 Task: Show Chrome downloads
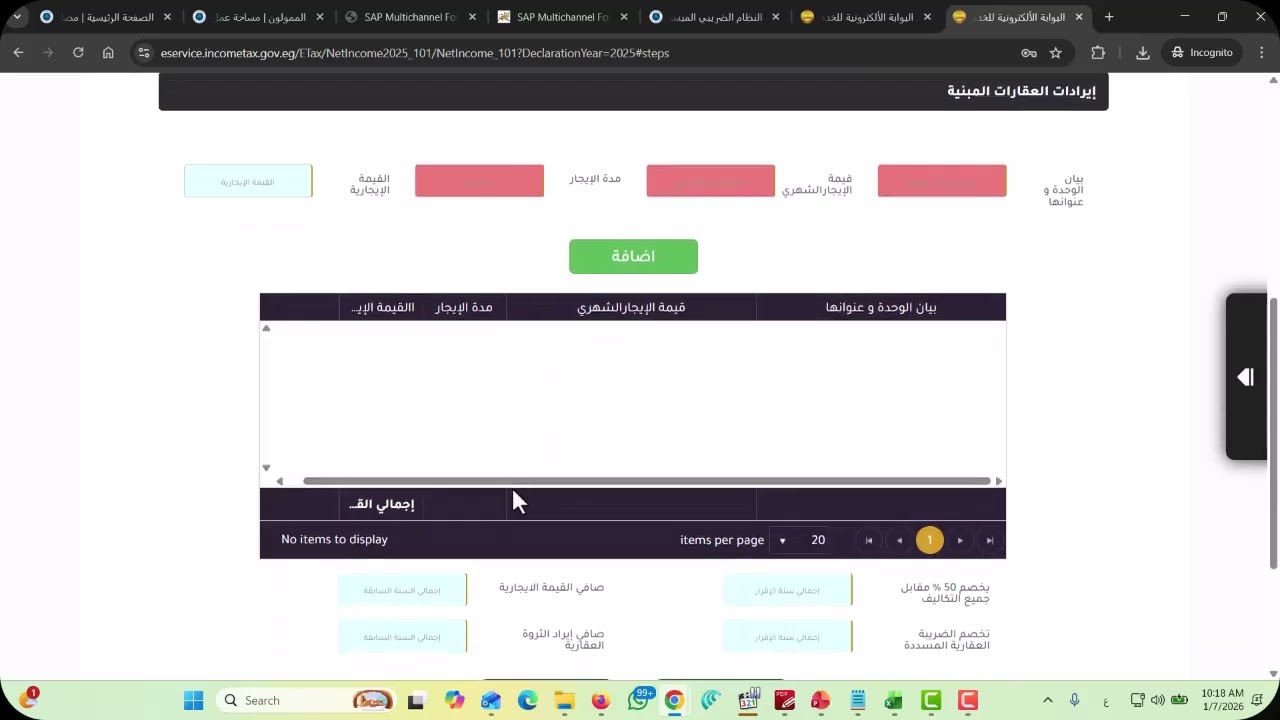pos(1143,53)
